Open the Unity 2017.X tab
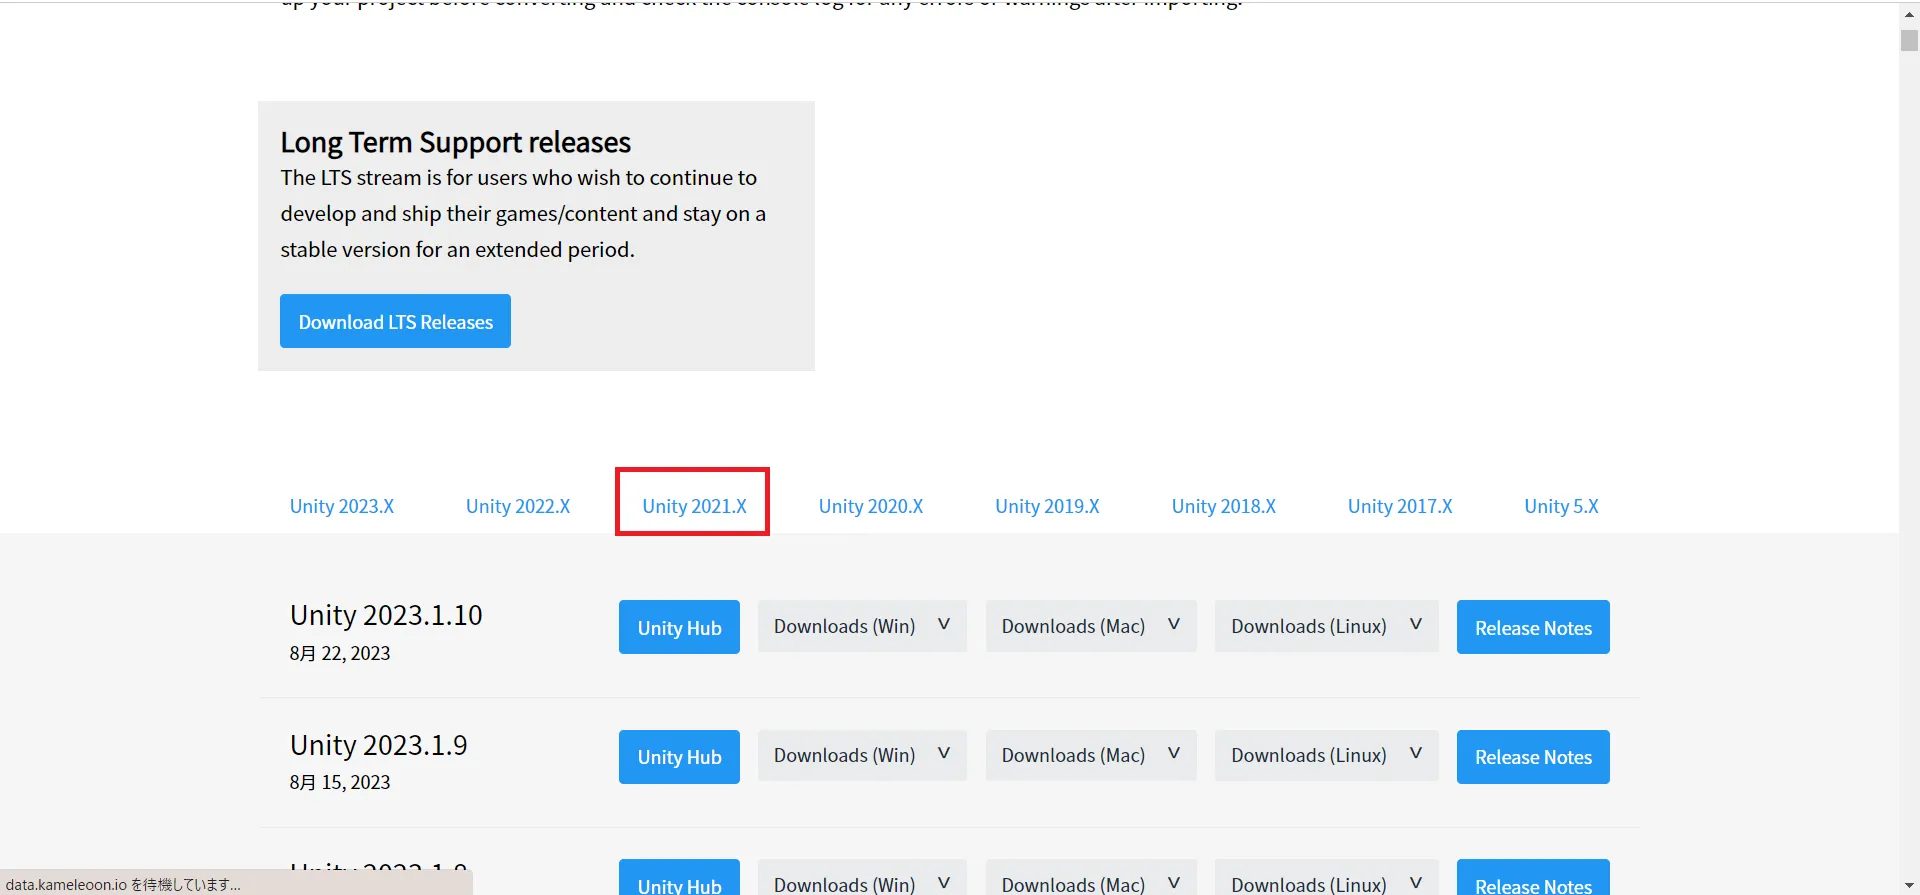This screenshot has width=1920, height=895. click(1400, 506)
